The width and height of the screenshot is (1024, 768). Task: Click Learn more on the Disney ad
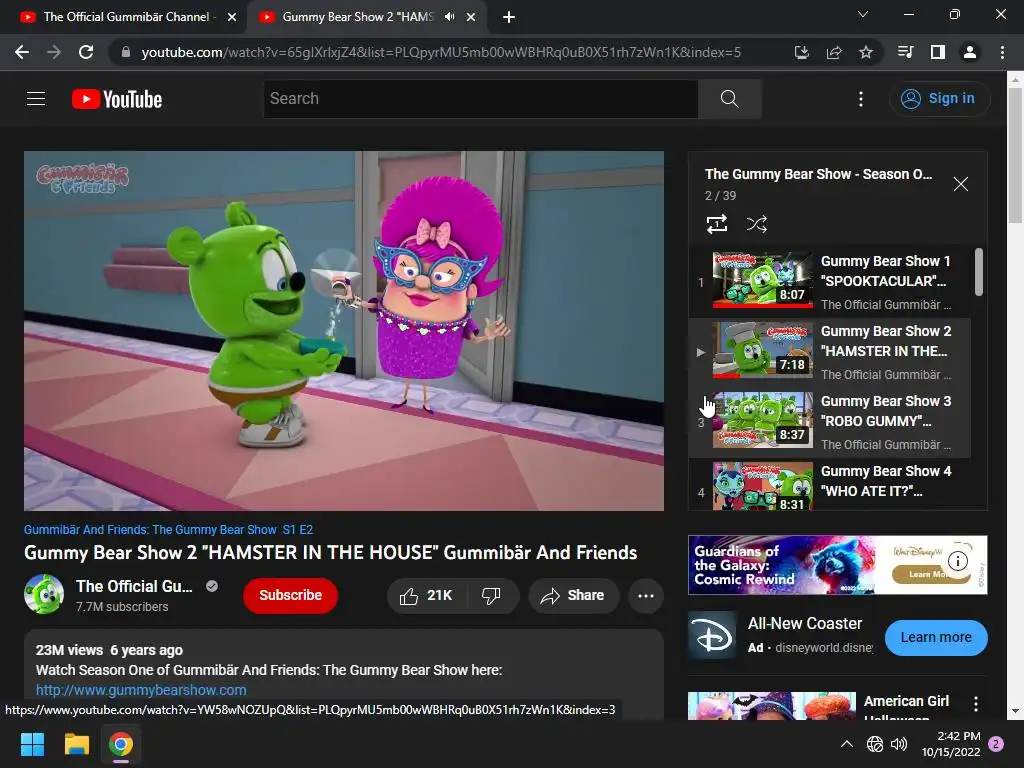(x=936, y=637)
